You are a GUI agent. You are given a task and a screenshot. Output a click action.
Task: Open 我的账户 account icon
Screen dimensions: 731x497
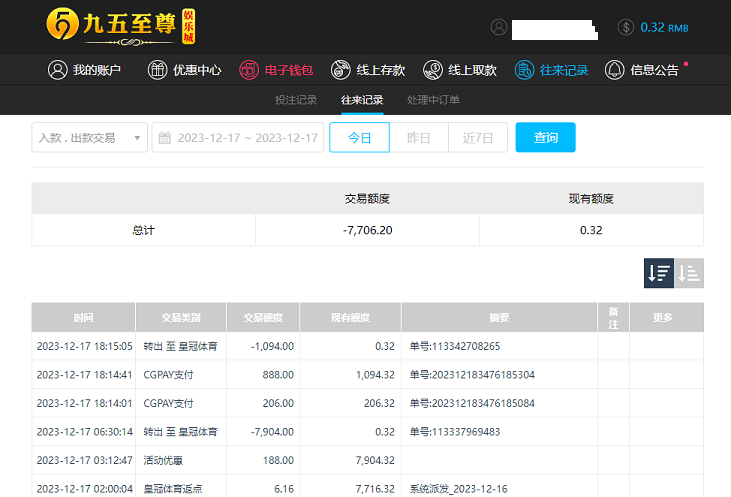58,70
